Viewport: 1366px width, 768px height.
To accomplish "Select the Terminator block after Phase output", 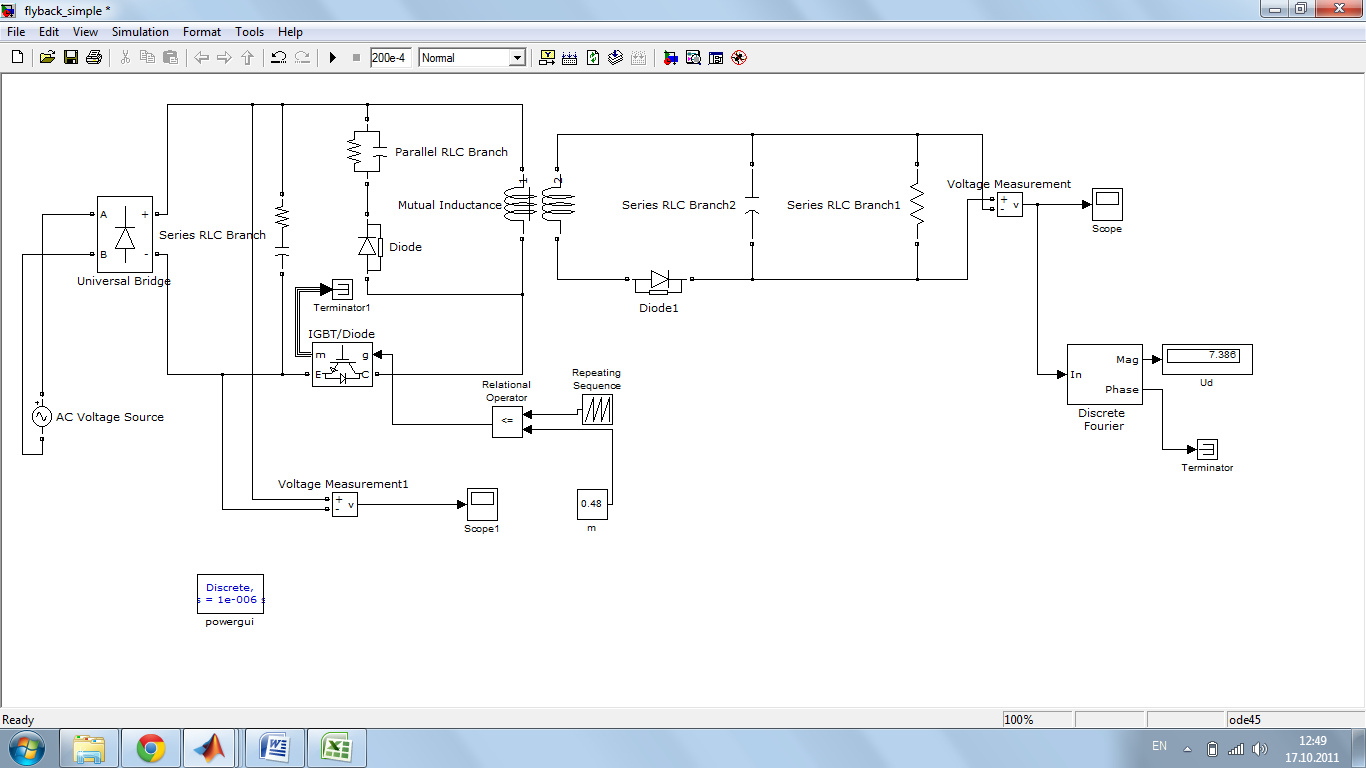I will 1207,450.
